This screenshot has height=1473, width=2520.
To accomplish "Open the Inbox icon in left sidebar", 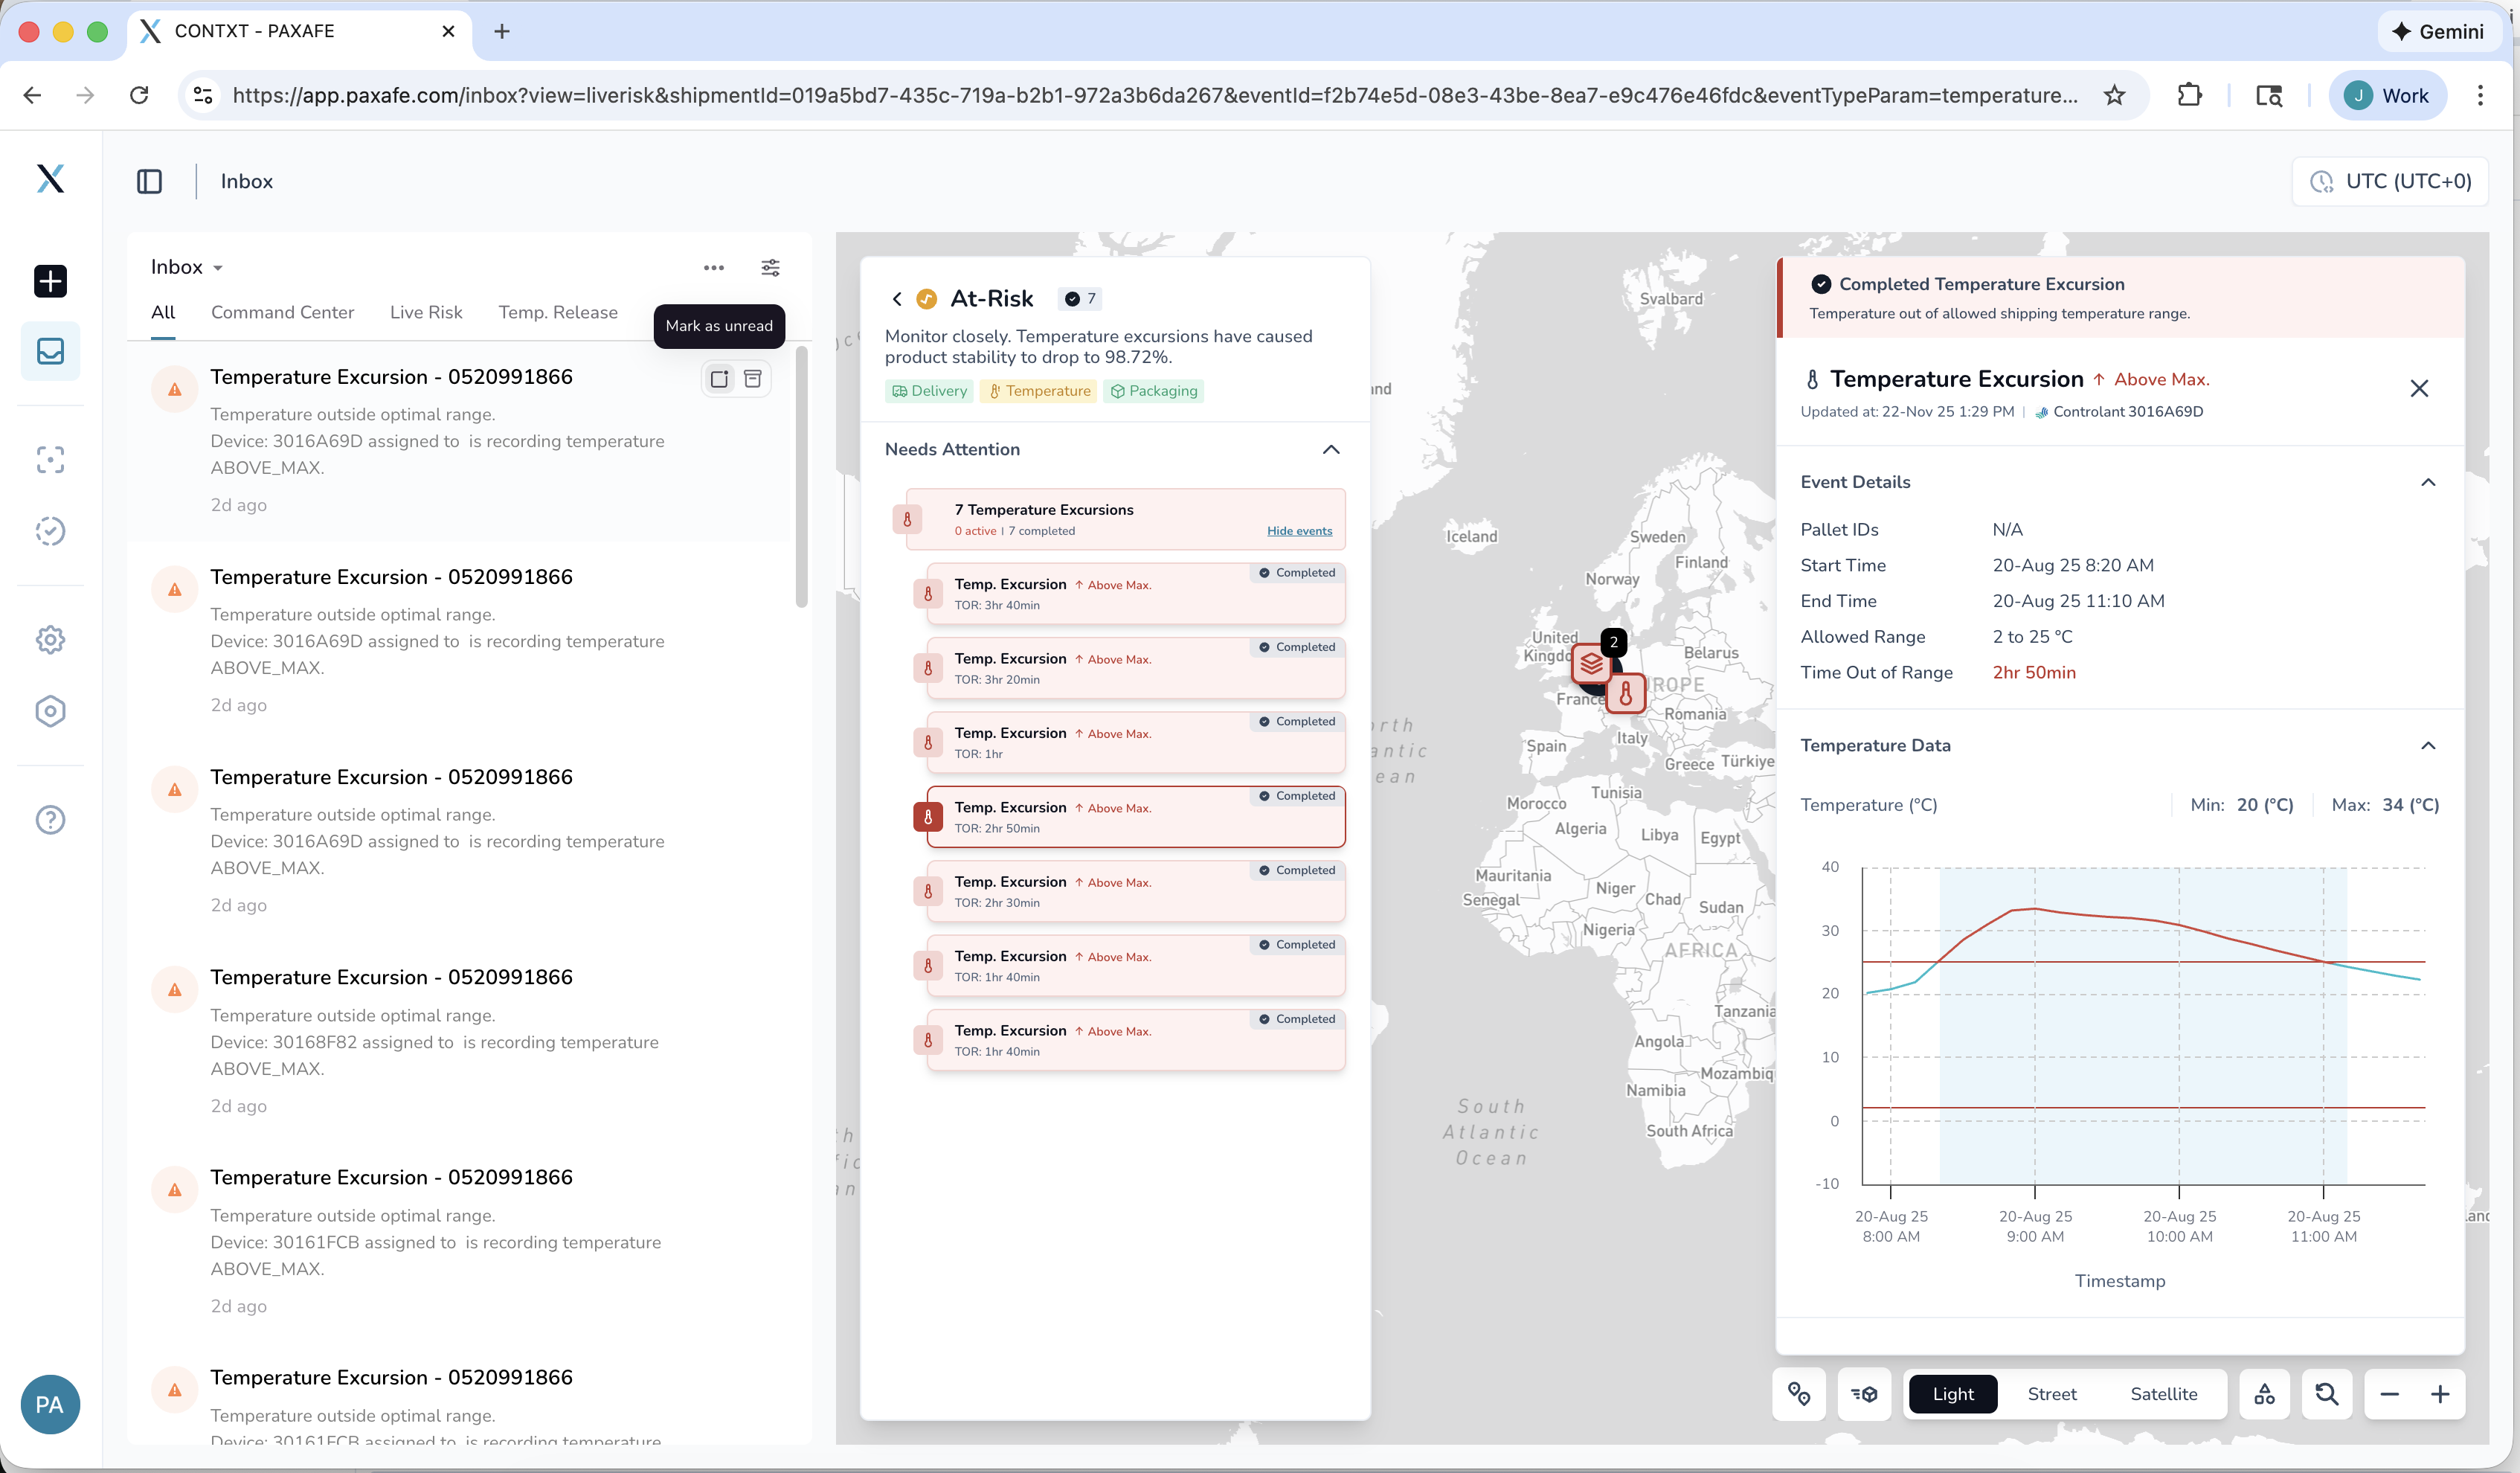I will [x=50, y=351].
